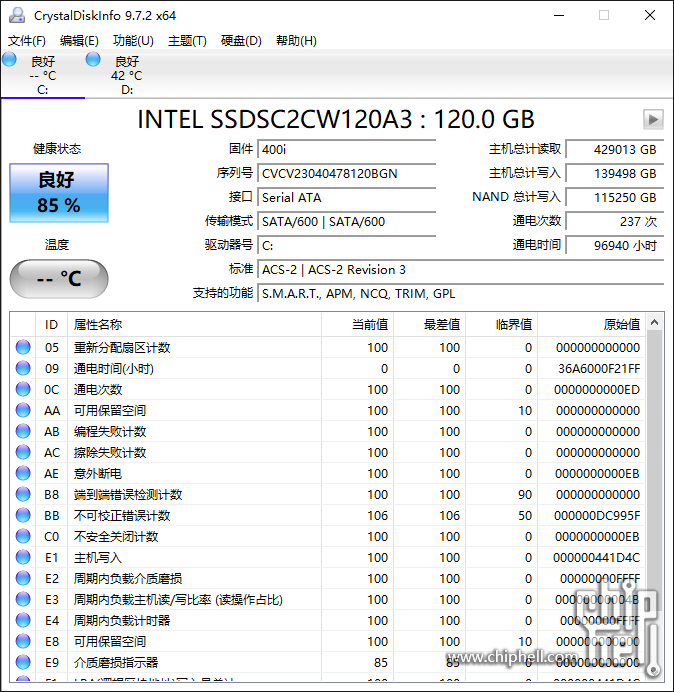This screenshot has width=674, height=692.
Task: Click the 属性名称 column header
Action: click(x=194, y=325)
